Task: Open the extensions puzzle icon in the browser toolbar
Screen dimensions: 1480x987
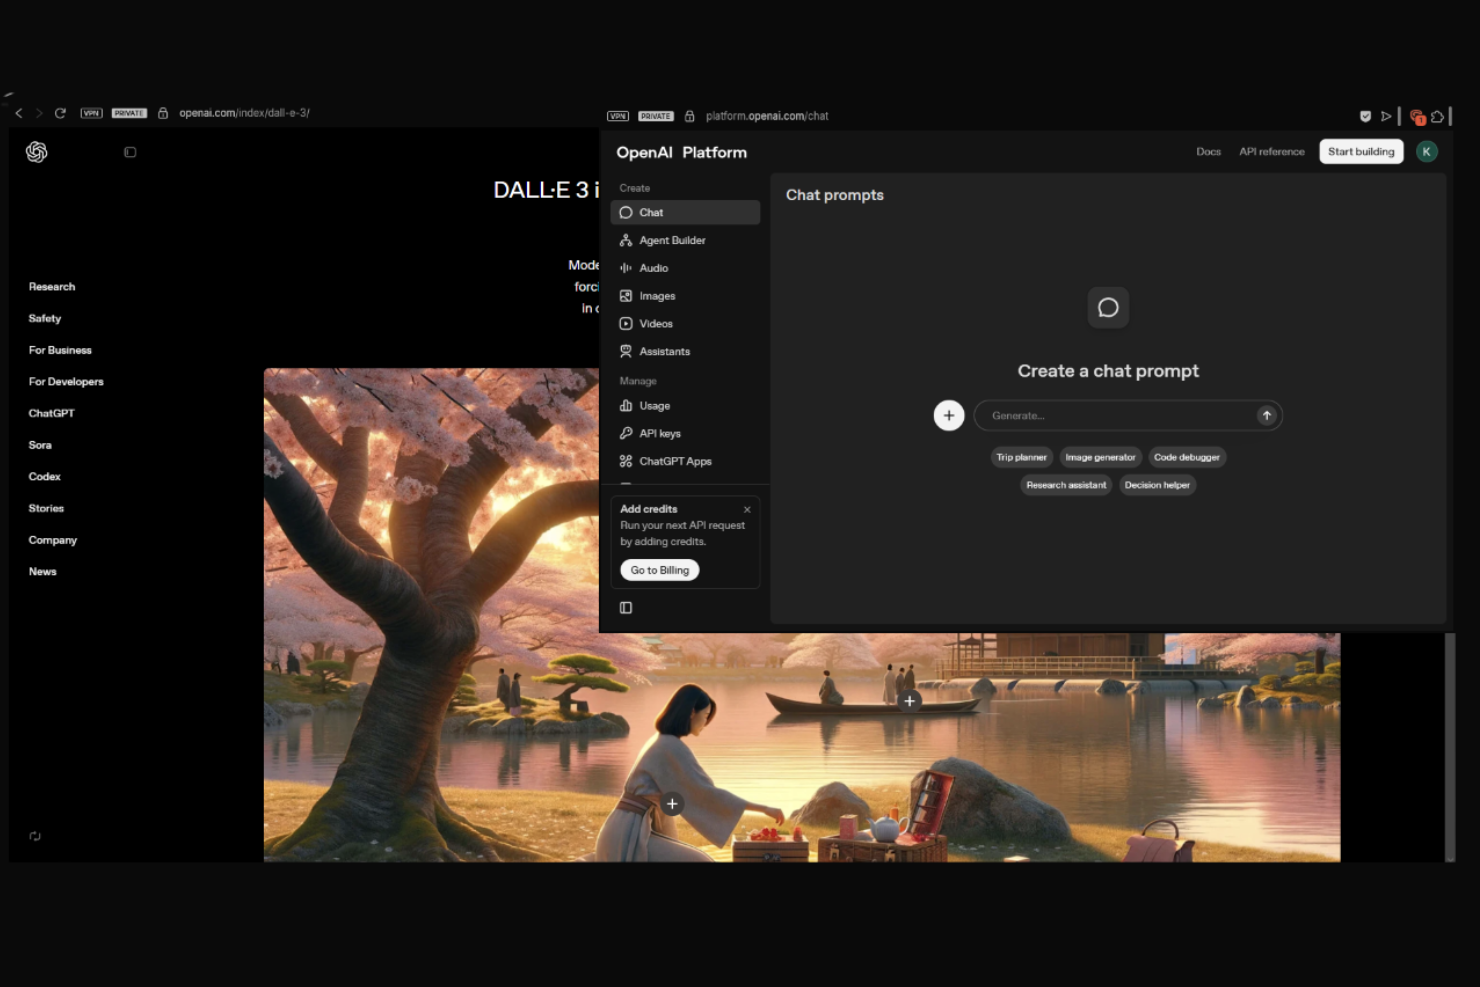Action: 1437,116
